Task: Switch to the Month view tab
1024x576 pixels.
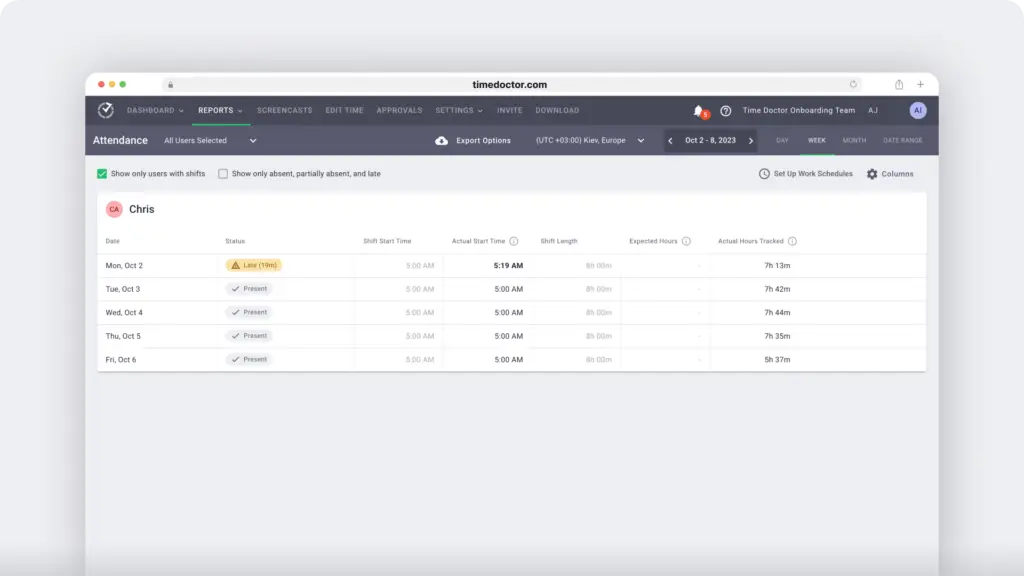Action: [854, 141]
